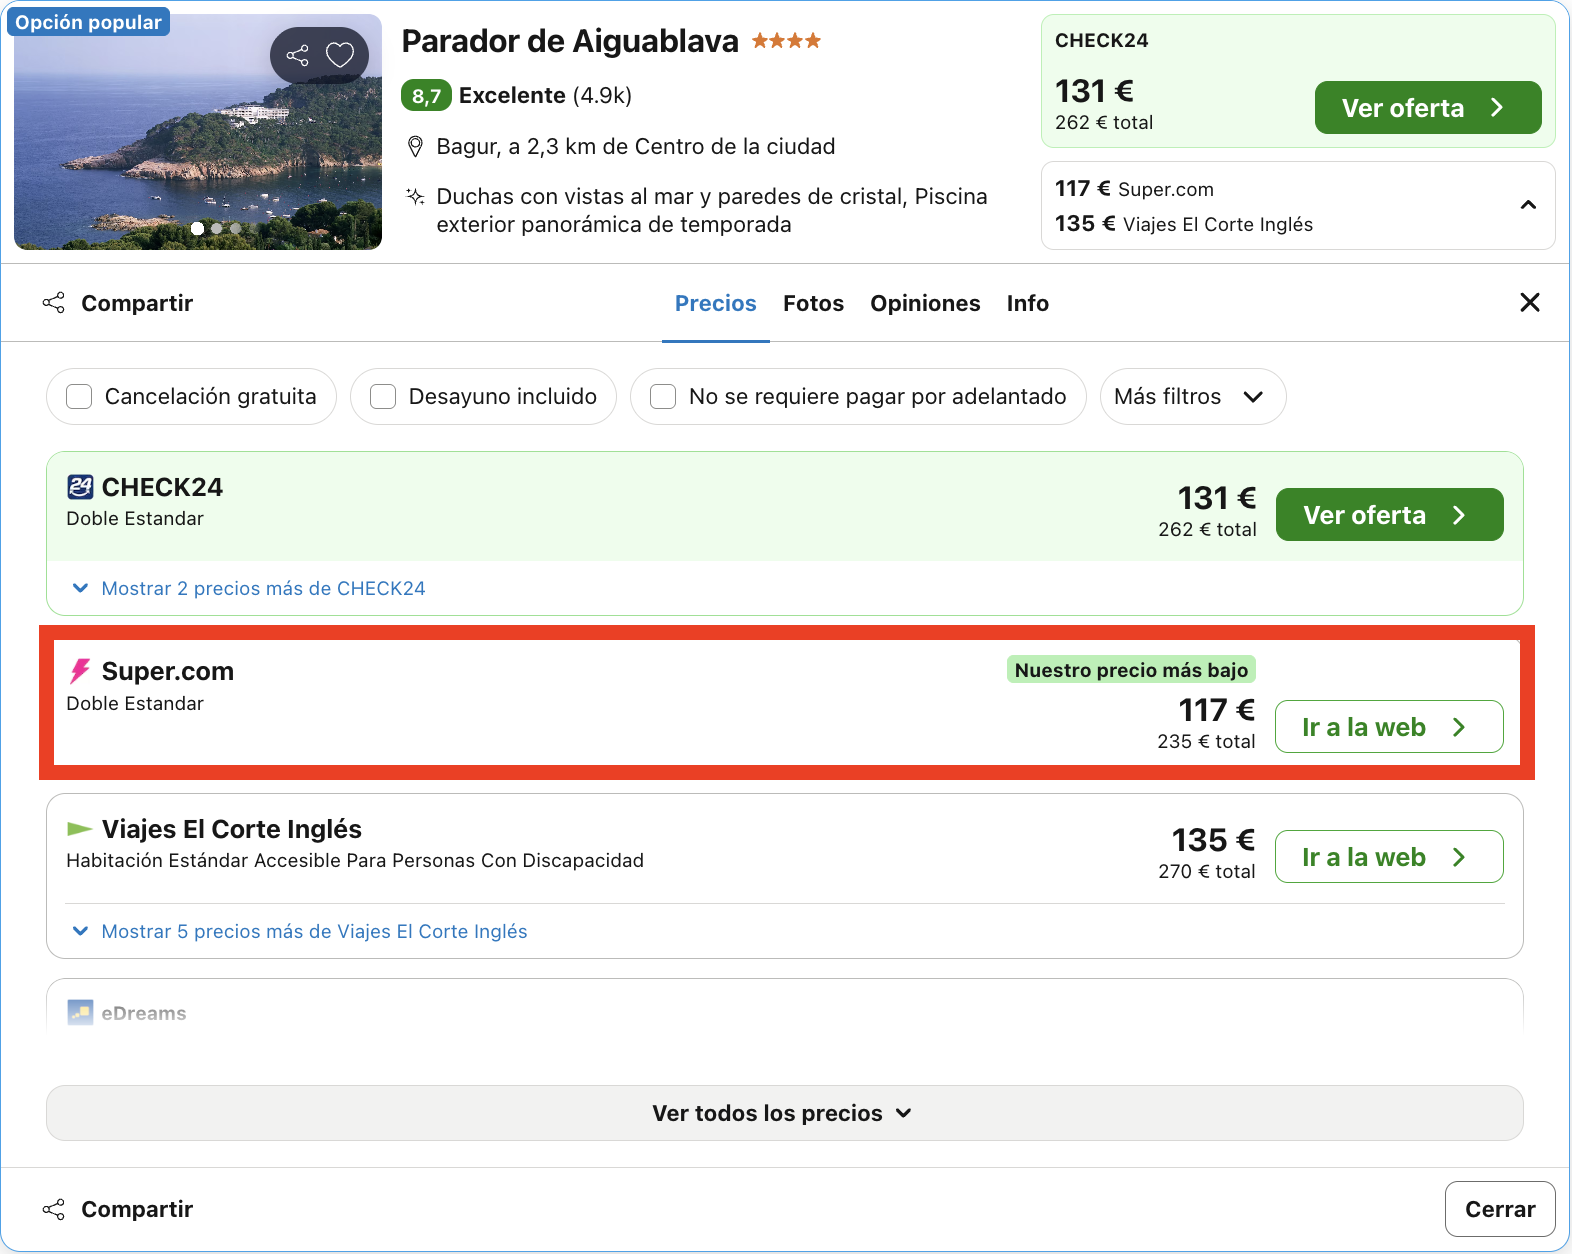The height and width of the screenshot is (1254, 1572).
Task: Collapse the other prices chevron in summary card
Action: 1528,205
